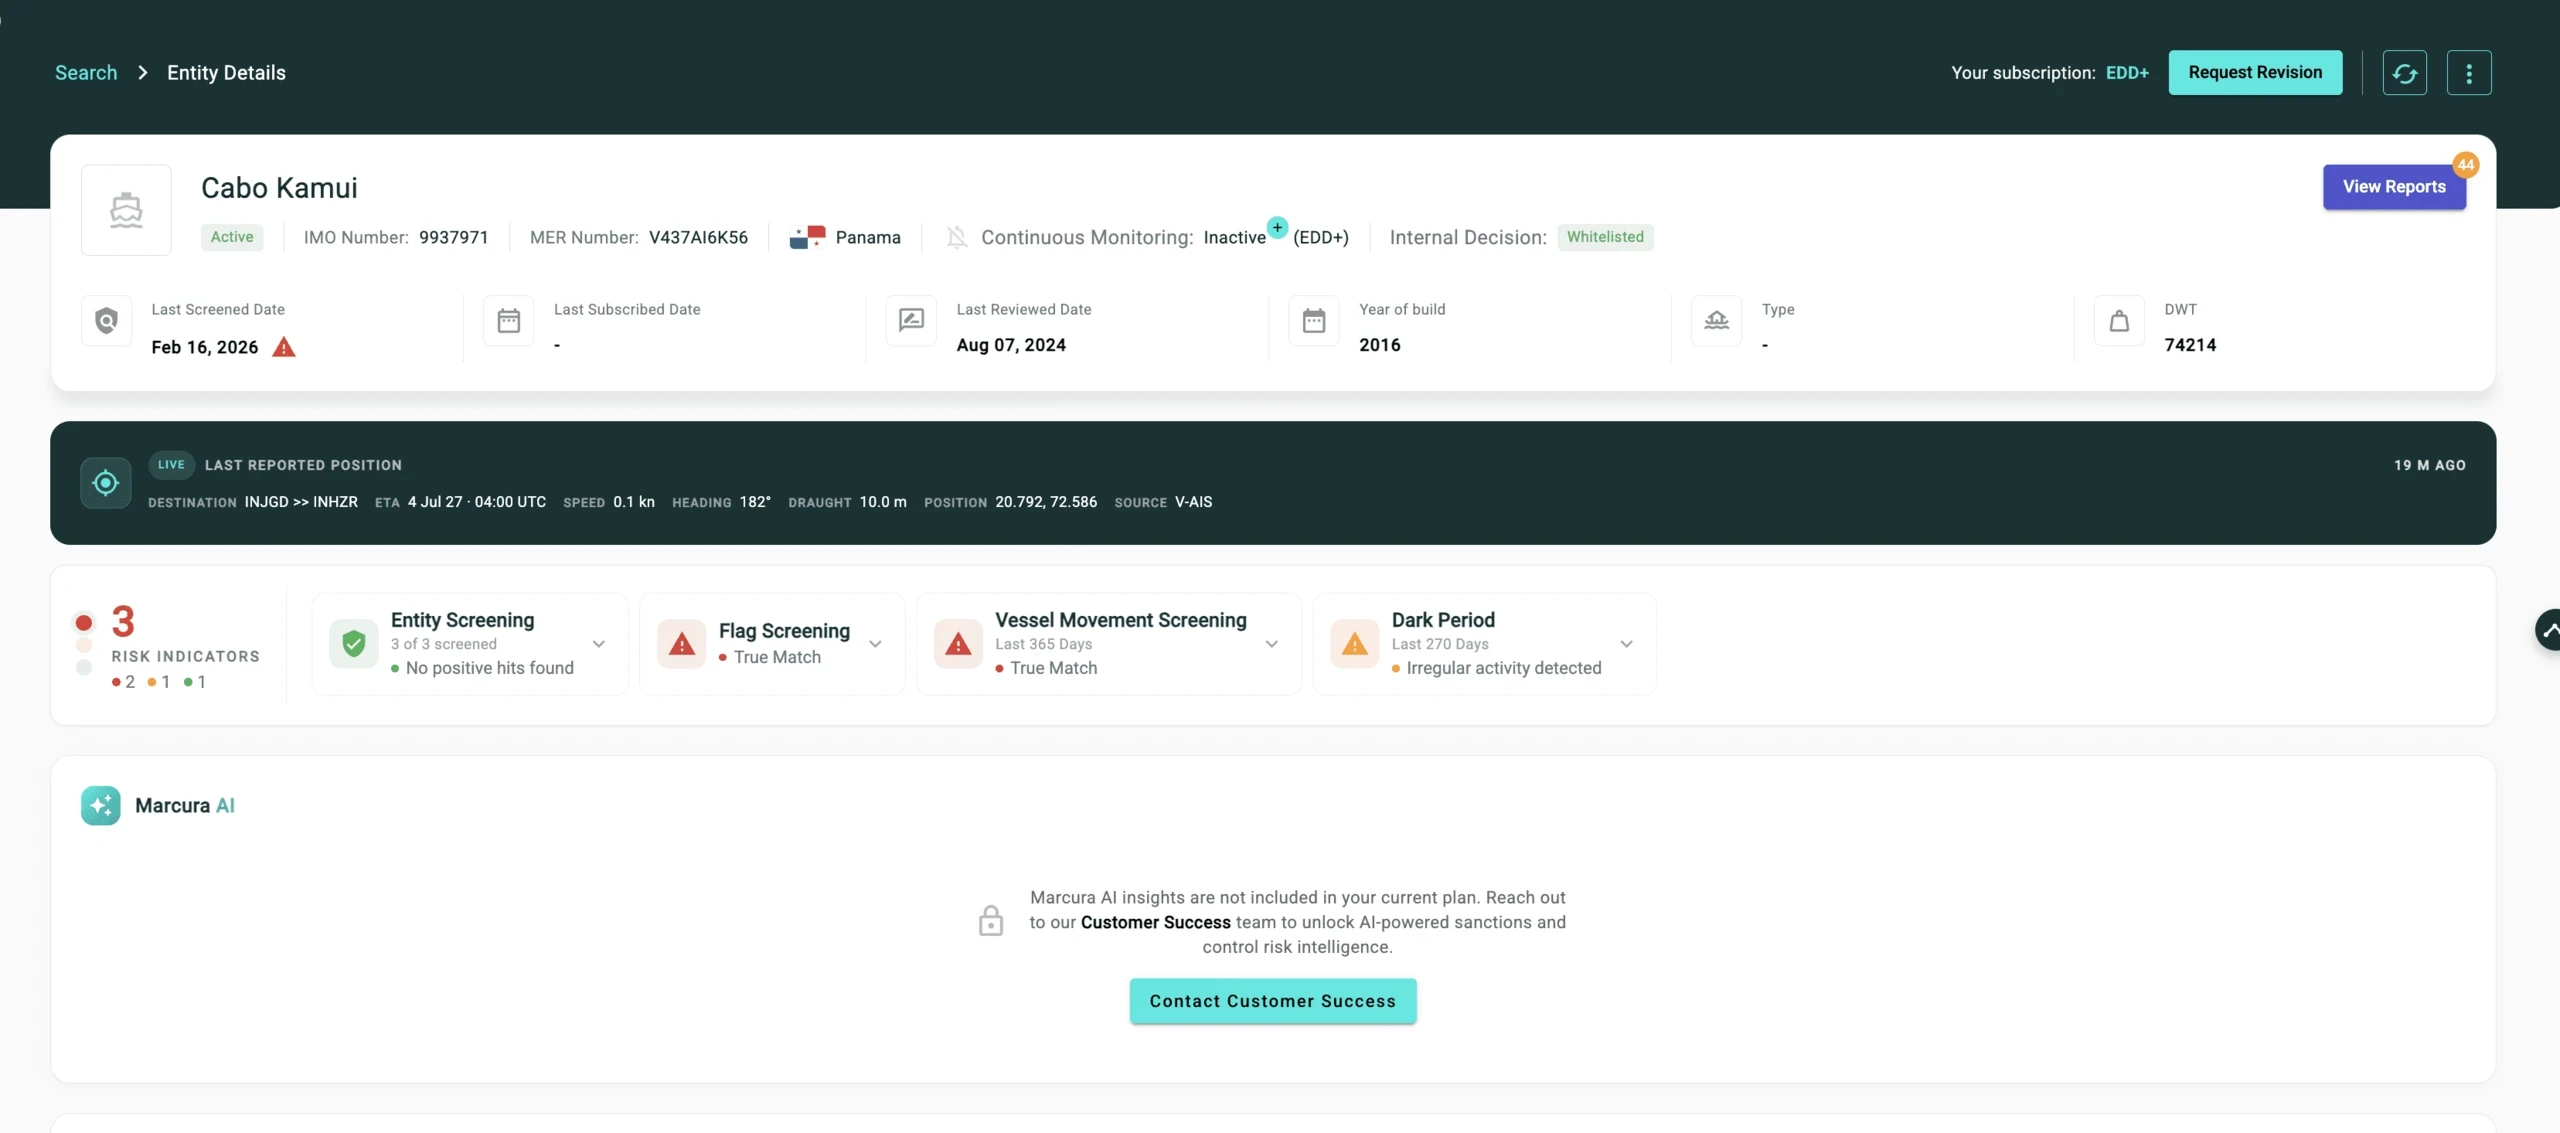2560x1133 pixels.
Task: Click the Last Reviewed Date Aug 07, 2024
Action: 1011,345
